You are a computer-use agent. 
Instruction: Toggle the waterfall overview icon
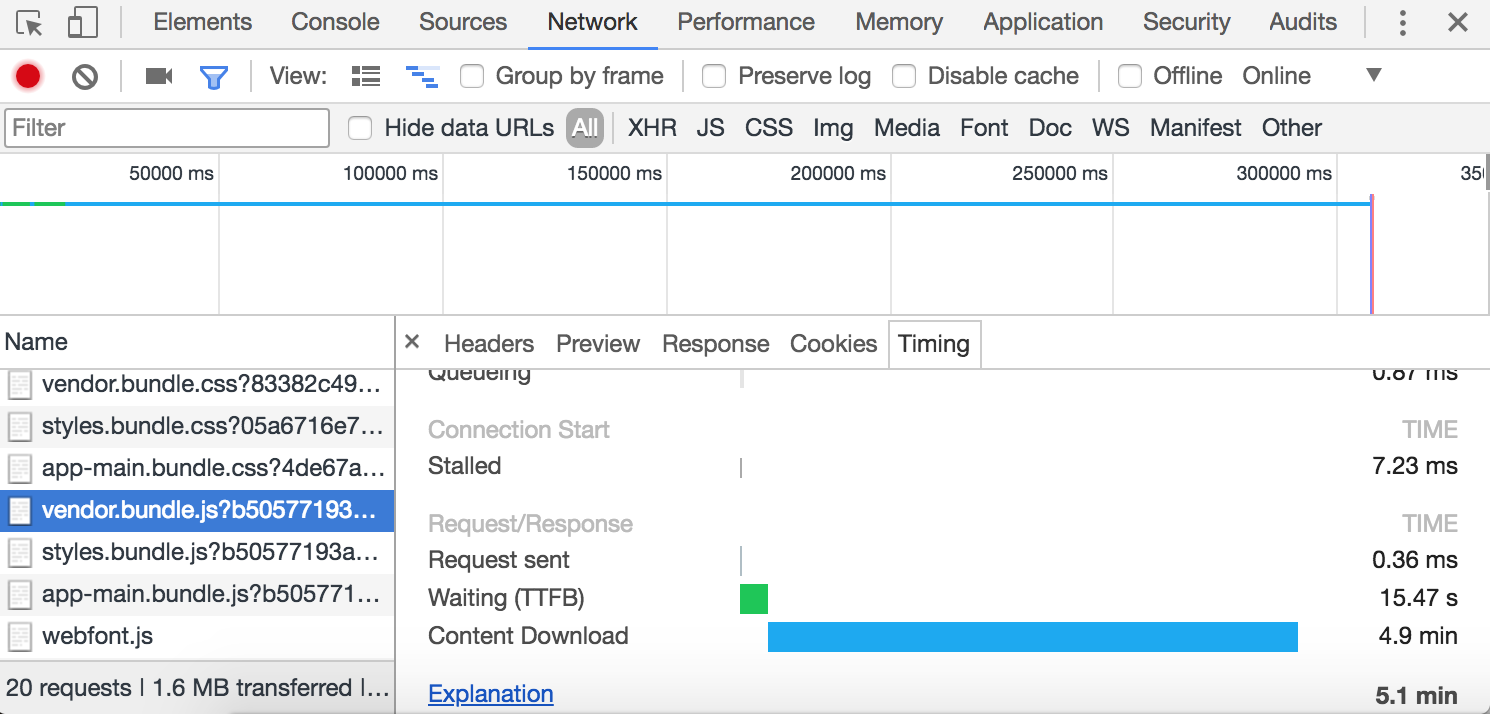pyautogui.click(x=422, y=75)
